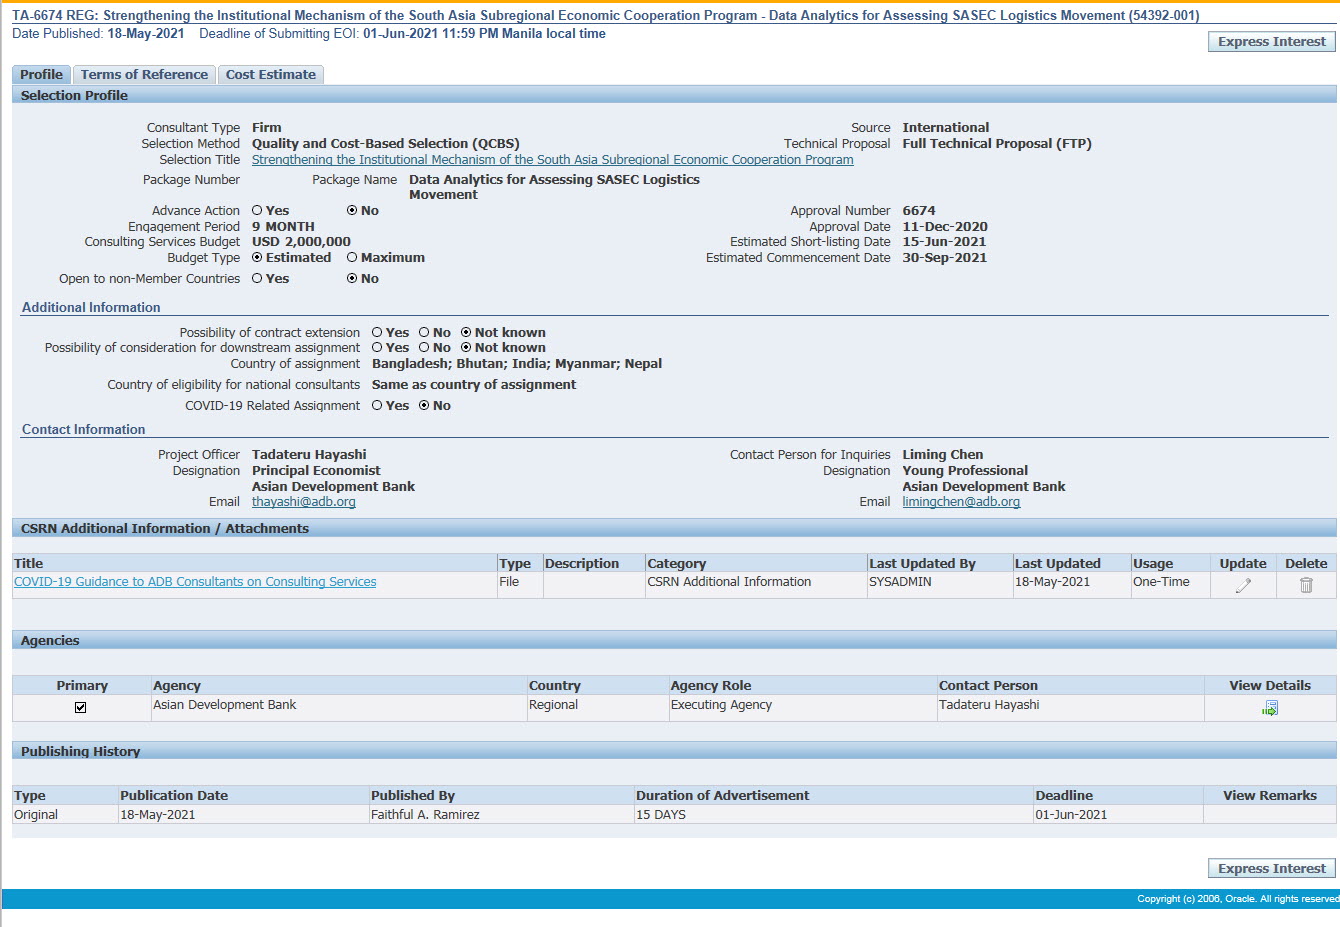1340x927 pixels.
Task: Click the approval number 6674
Action: (919, 211)
